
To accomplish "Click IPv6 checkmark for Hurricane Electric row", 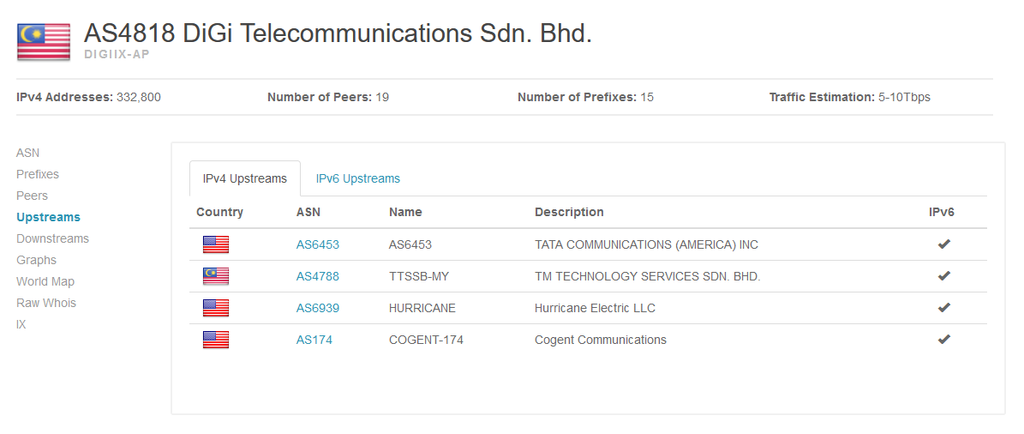I will click(x=943, y=308).
